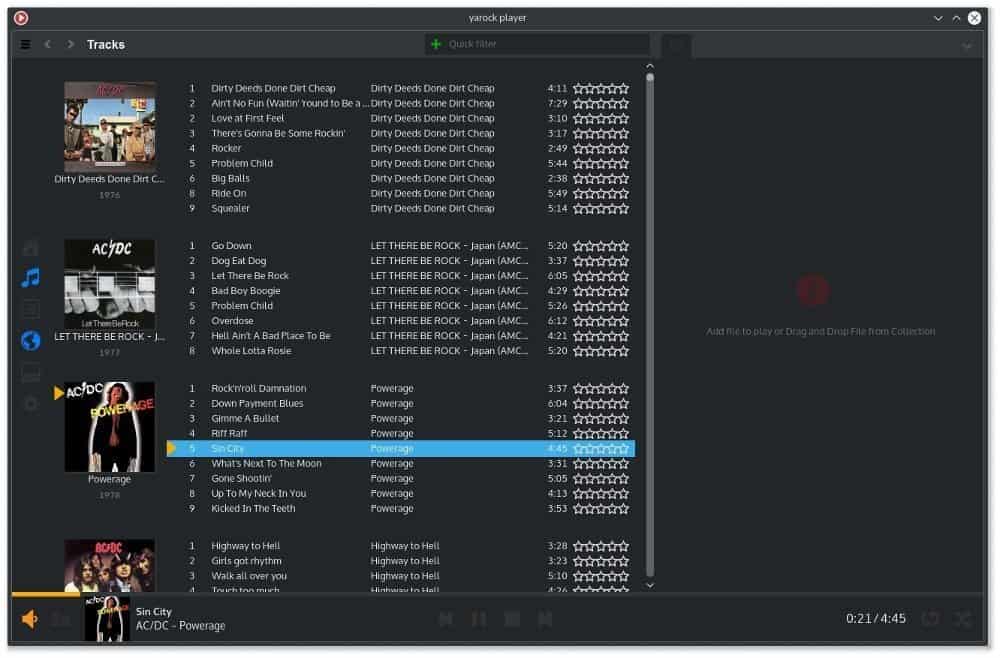Screen dimensions: 1000x658
Task: Select the Let There Be Rock album cover
Action: (110, 284)
